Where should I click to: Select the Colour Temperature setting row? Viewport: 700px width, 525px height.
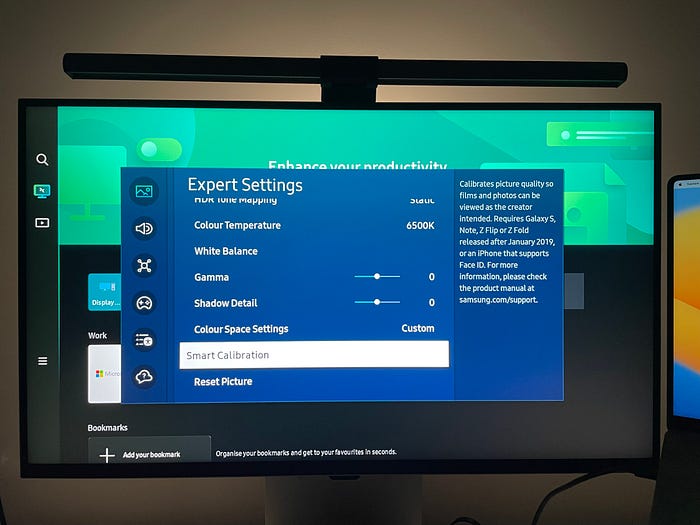point(314,225)
